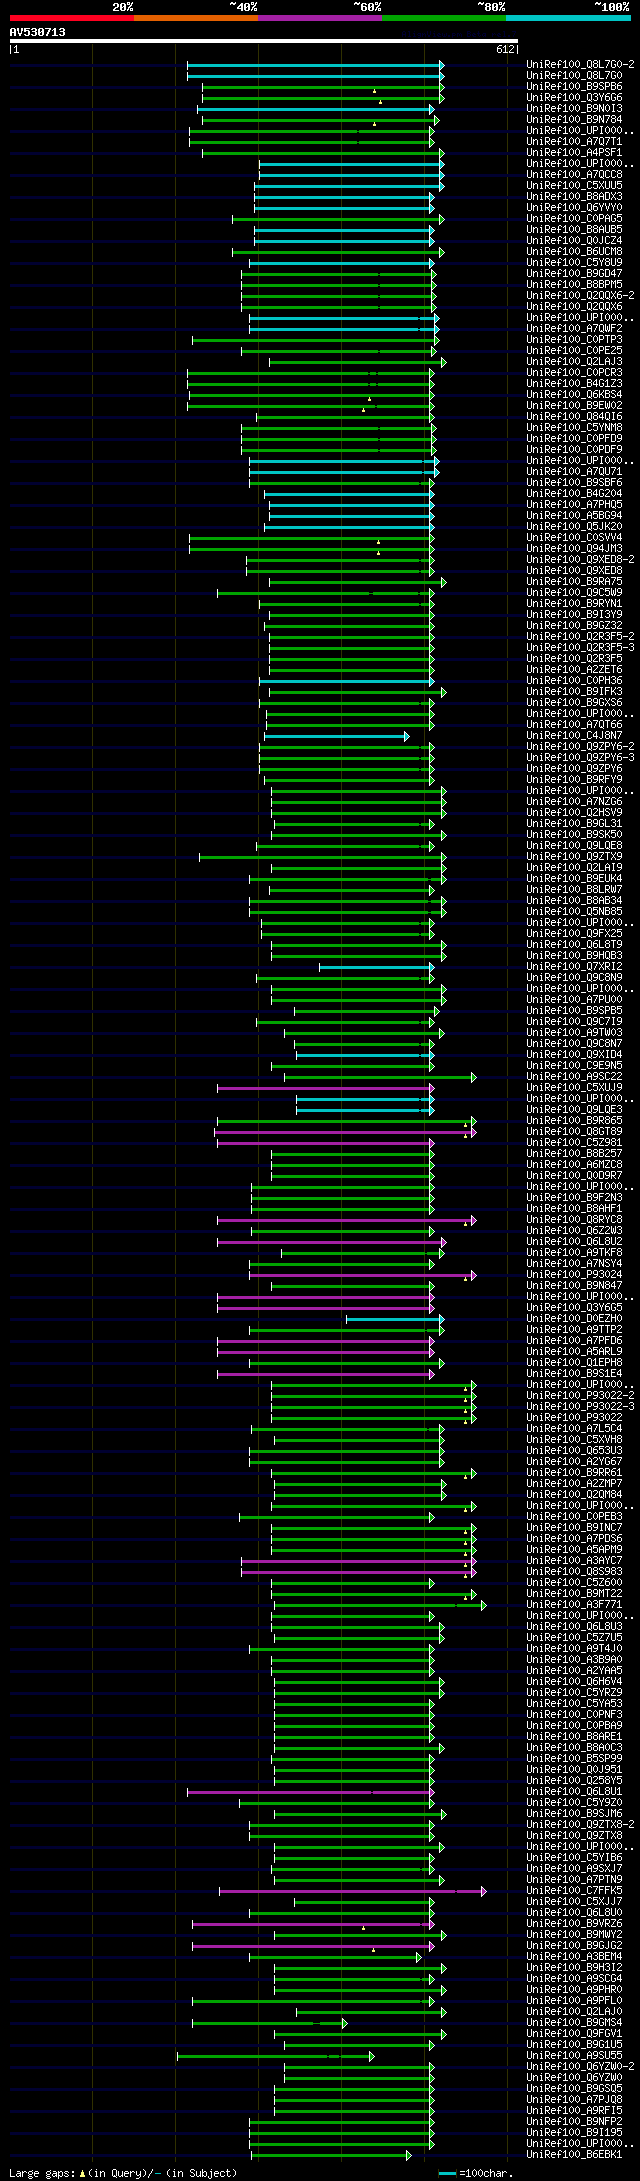Select the UniRef100_Q94JM3 entry
Viewport: 640px width, 2181px height.
pyautogui.click(x=574, y=548)
